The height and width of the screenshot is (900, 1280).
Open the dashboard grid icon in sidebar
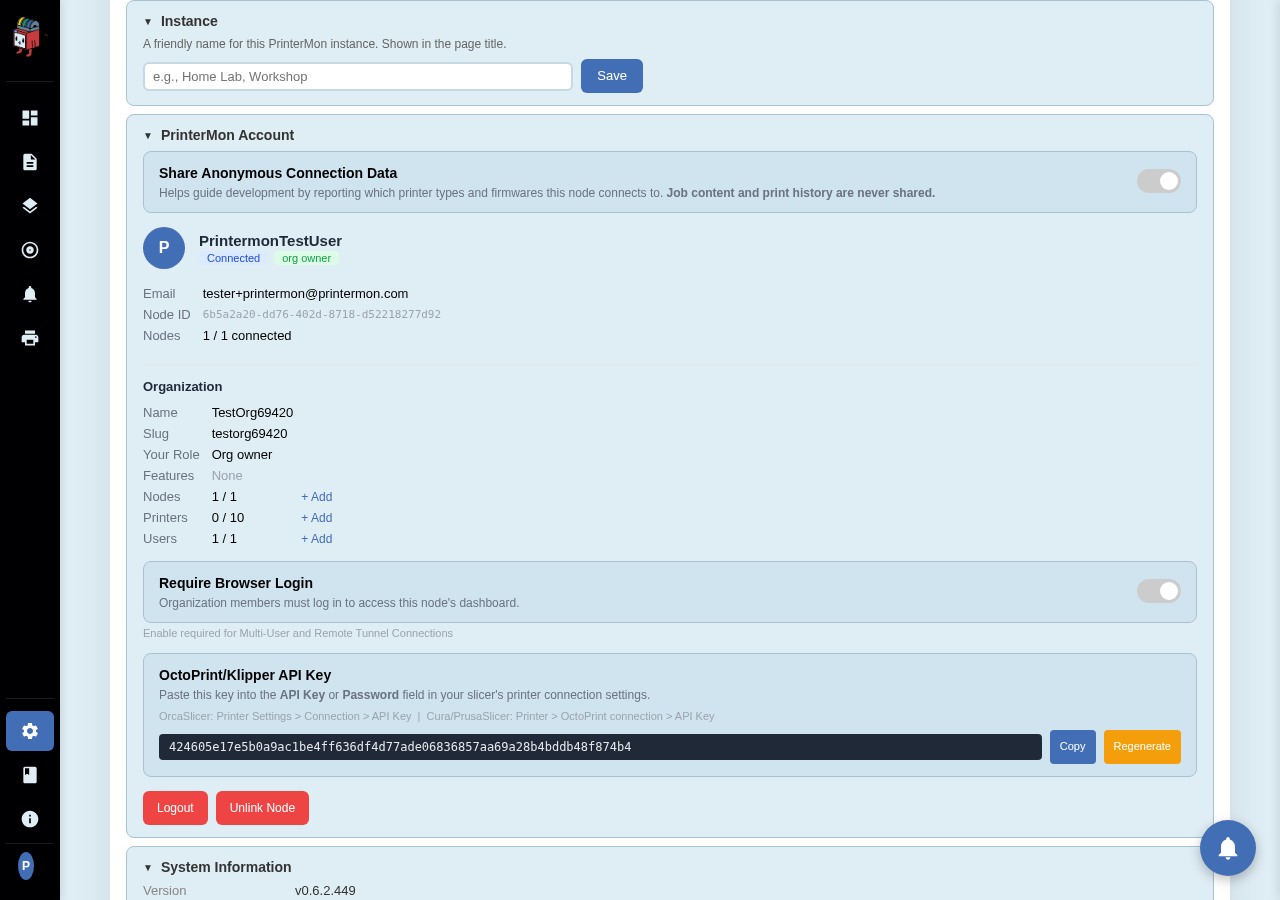point(30,118)
